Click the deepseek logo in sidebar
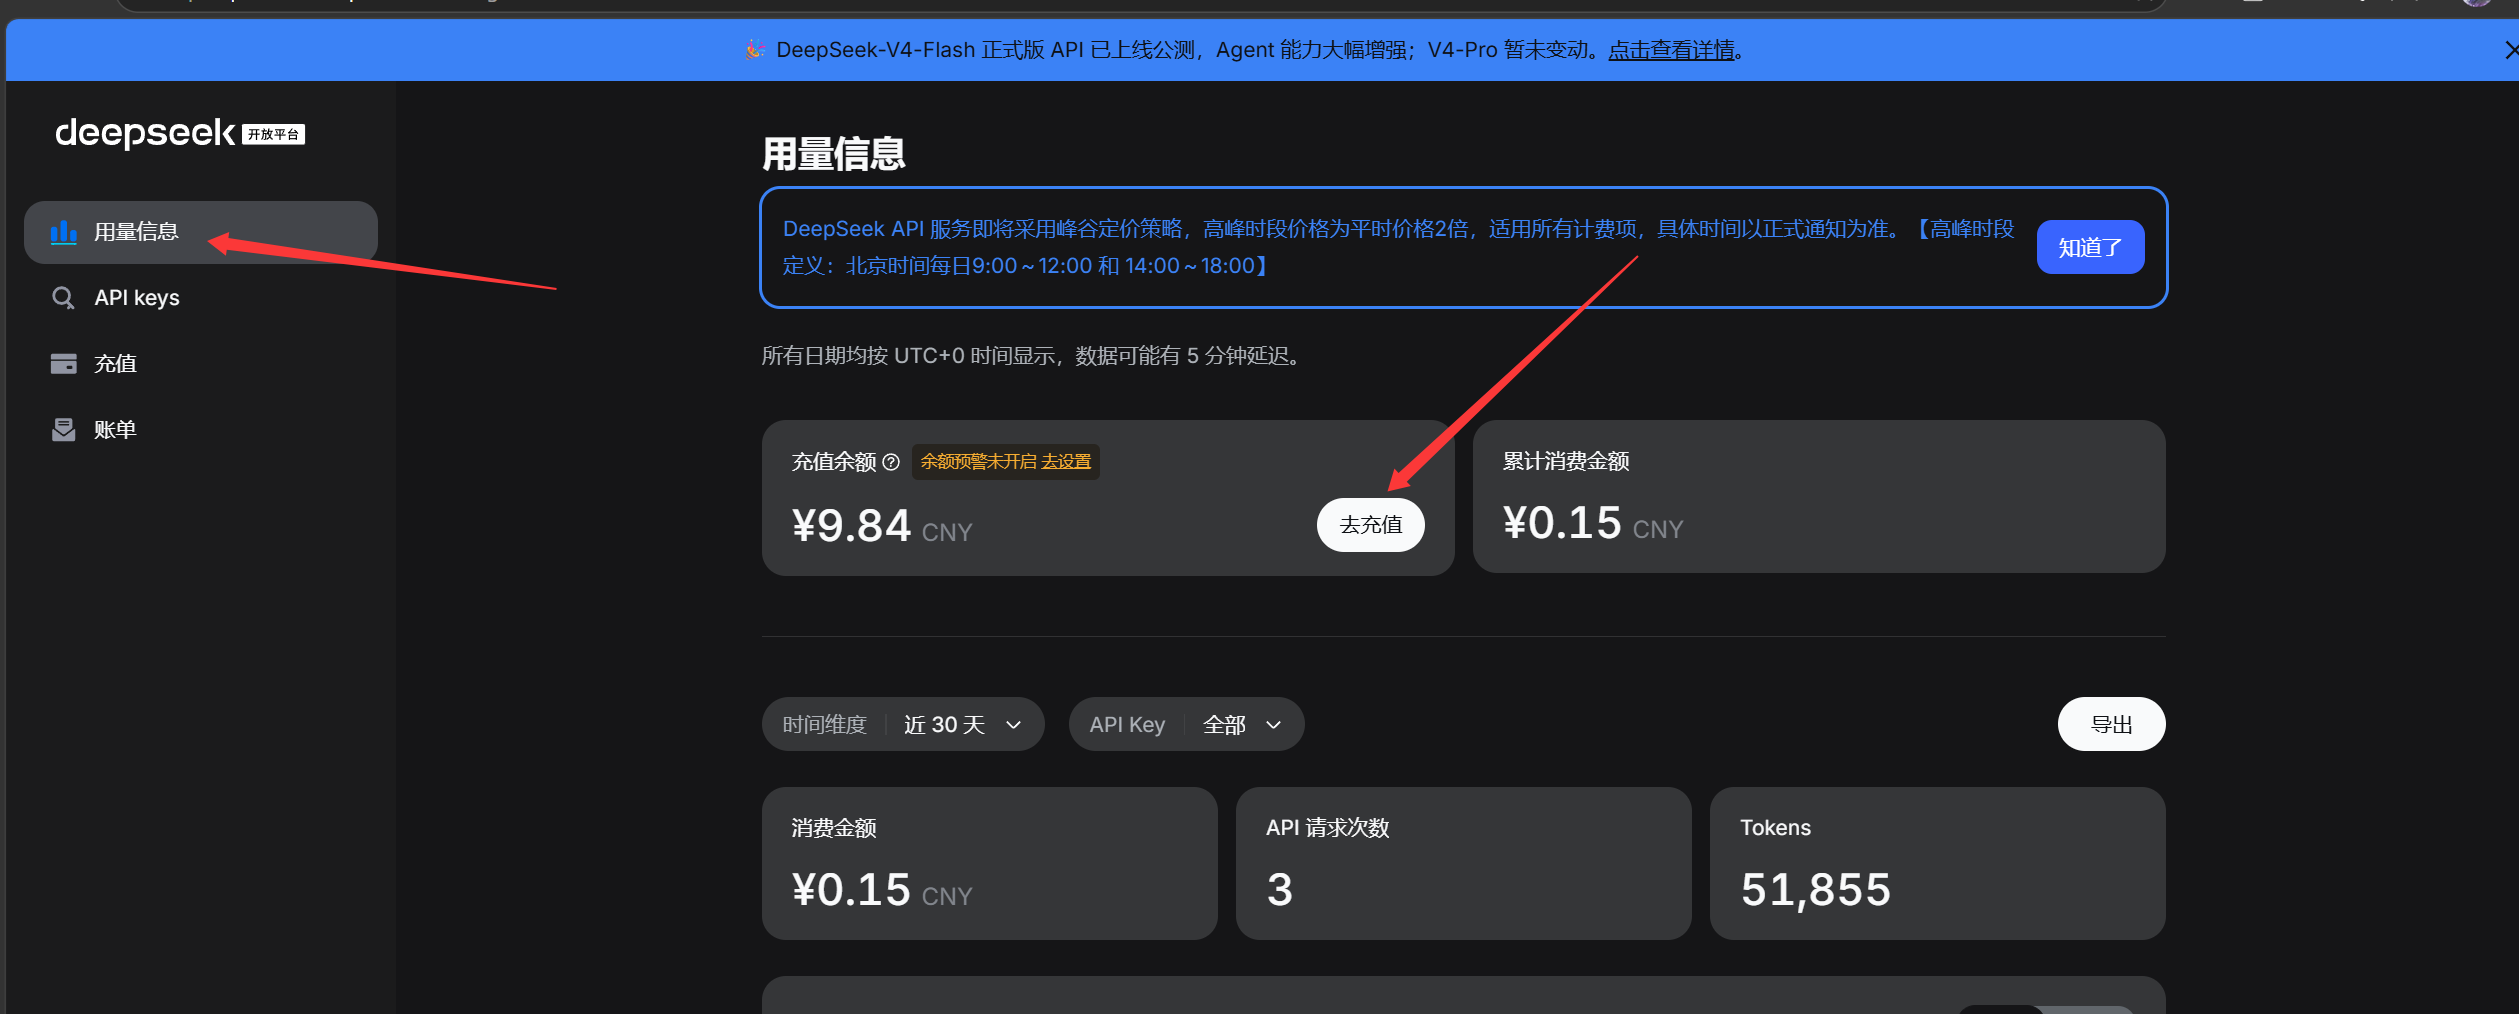 (x=145, y=133)
